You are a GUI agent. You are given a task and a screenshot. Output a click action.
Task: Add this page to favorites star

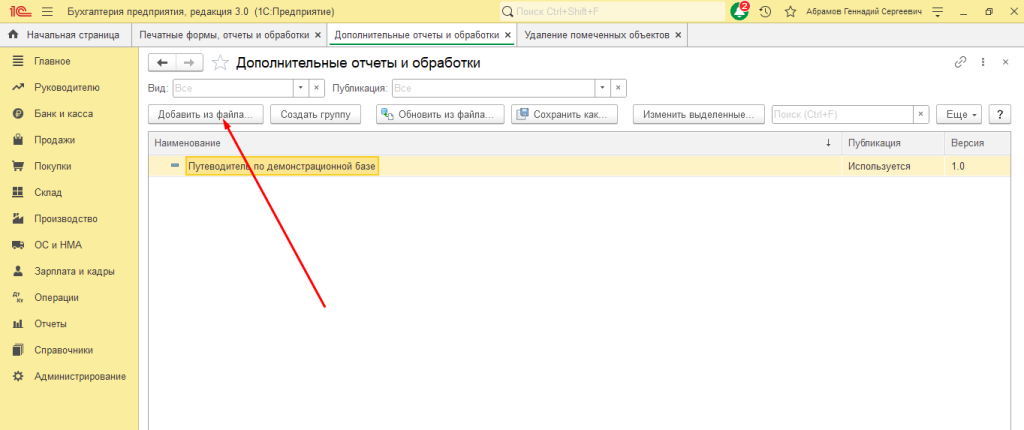[220, 63]
